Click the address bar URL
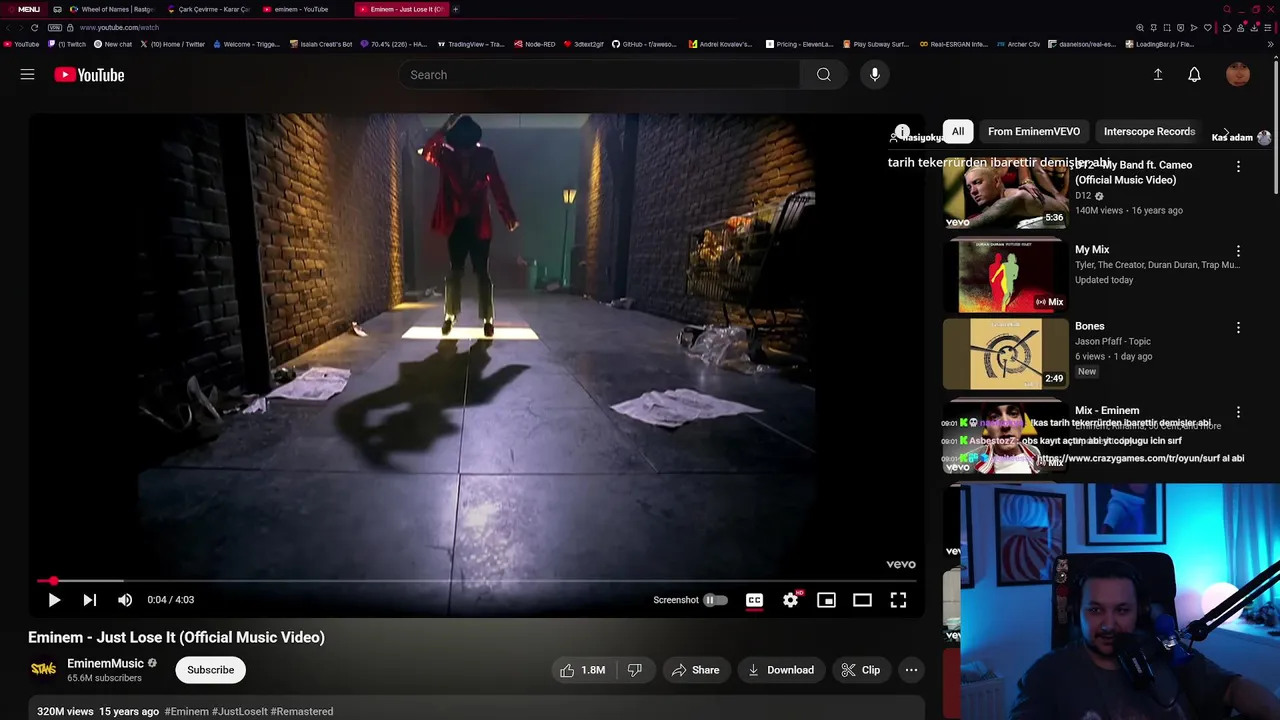This screenshot has height=720, width=1280. (x=119, y=28)
